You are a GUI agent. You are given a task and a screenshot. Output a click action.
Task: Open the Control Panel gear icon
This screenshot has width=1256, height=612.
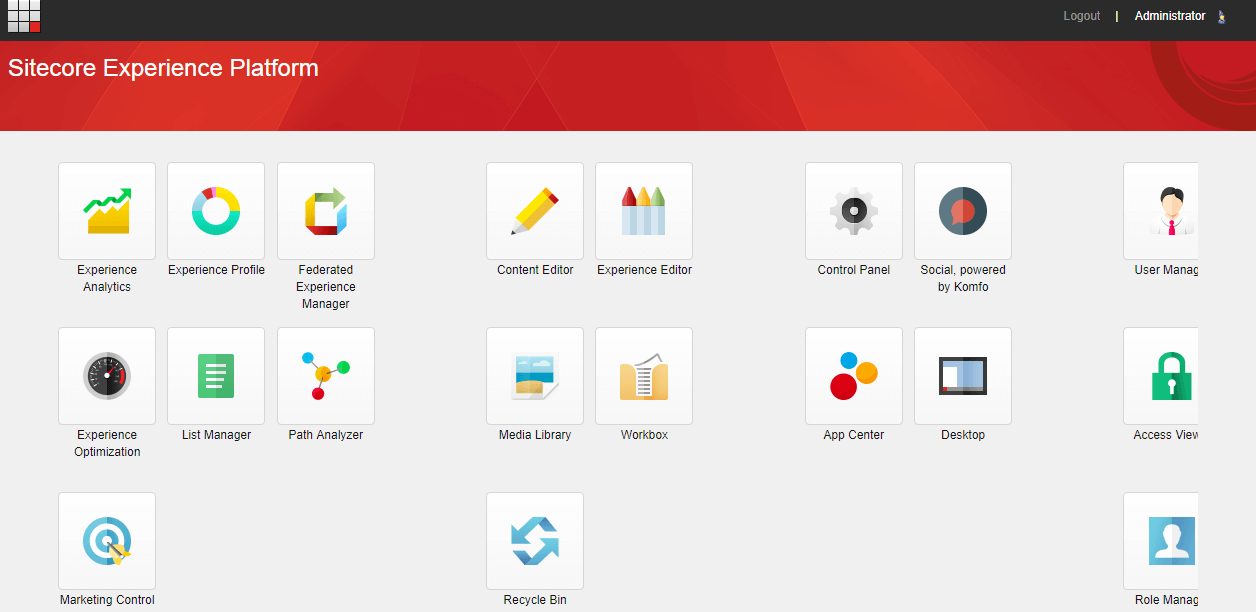point(854,211)
